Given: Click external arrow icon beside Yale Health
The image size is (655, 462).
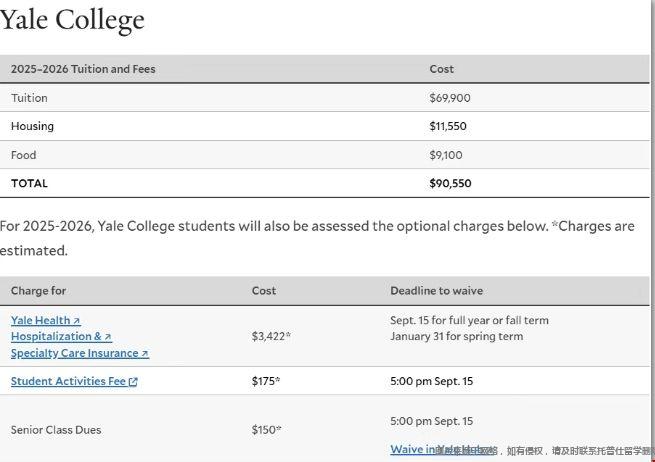Looking at the screenshot, I should [x=77, y=321].
